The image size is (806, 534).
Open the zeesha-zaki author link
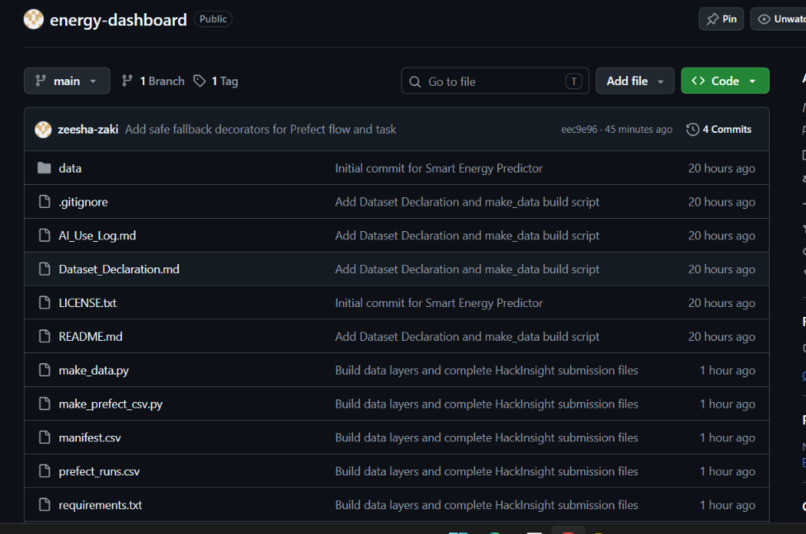coord(88,129)
